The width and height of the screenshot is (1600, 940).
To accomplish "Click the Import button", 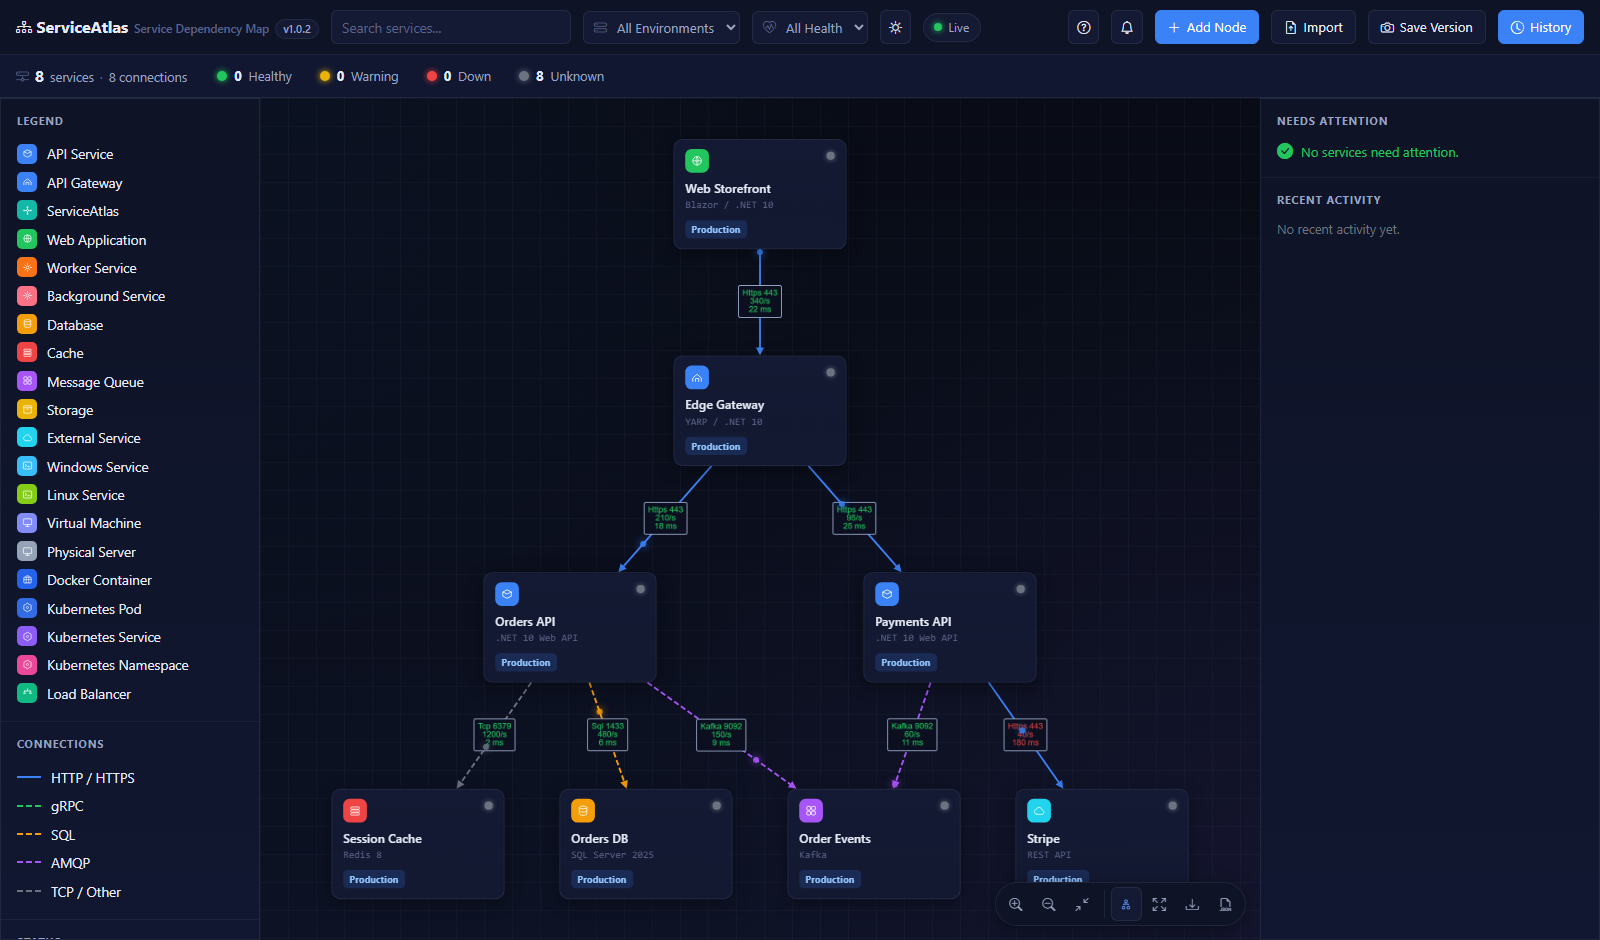I will 1313,28.
